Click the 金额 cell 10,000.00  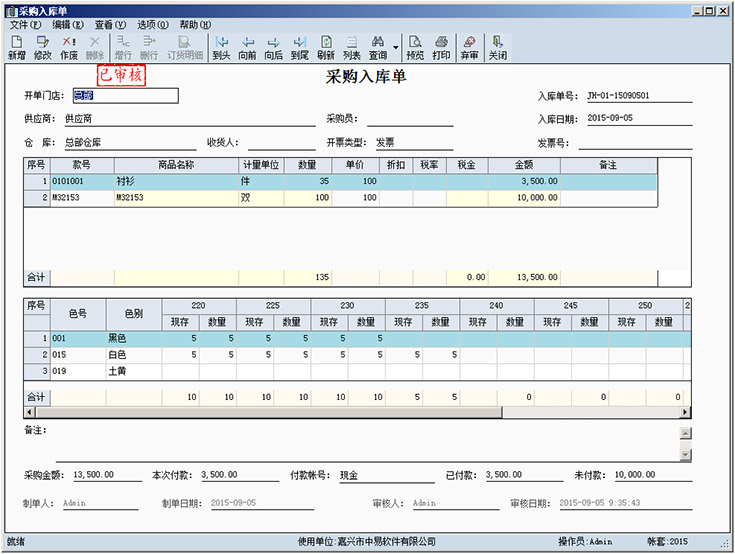point(524,198)
